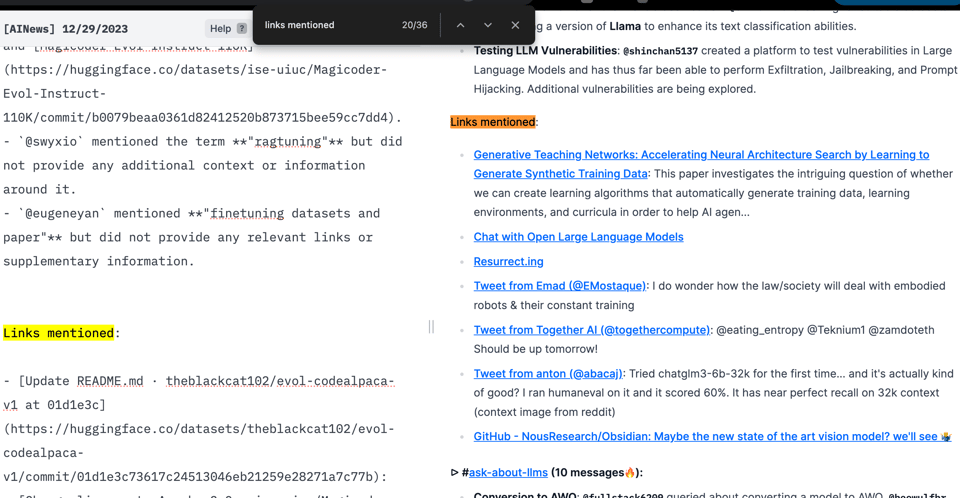Click the 20/36 match counter
Screen dimensions: 960x498
(414, 25)
